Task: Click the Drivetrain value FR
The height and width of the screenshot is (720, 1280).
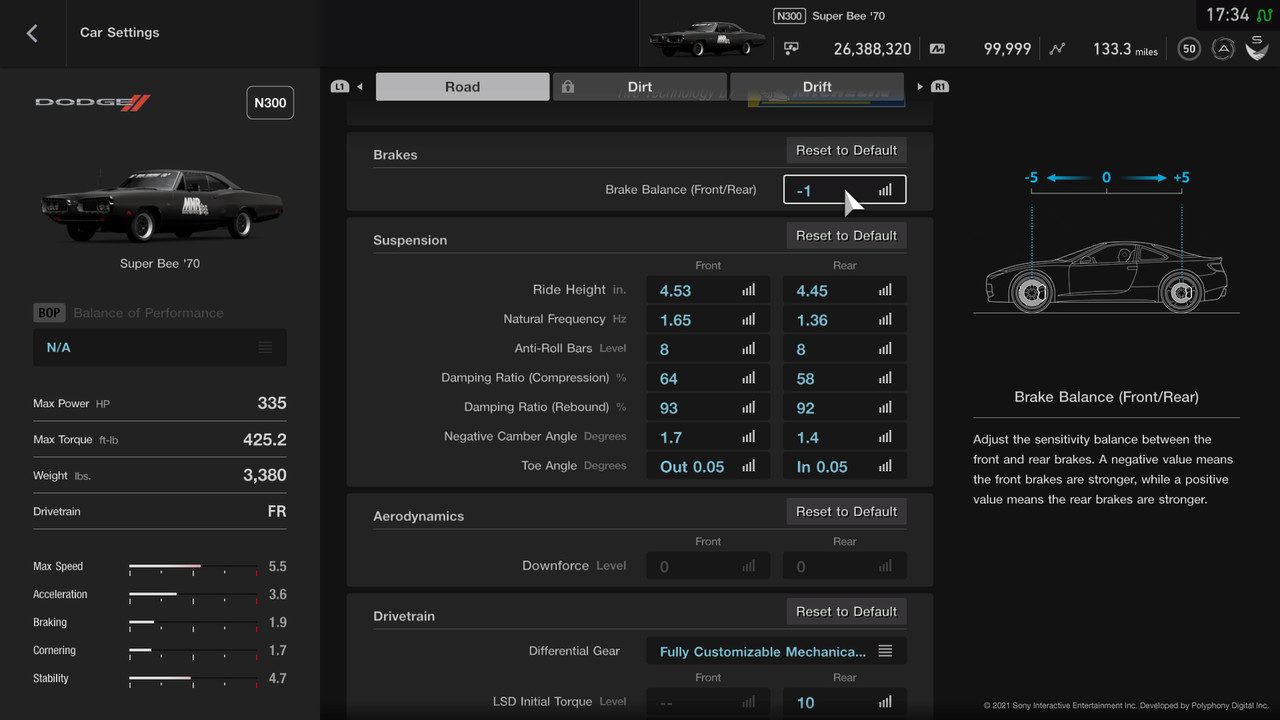Action: tap(277, 512)
